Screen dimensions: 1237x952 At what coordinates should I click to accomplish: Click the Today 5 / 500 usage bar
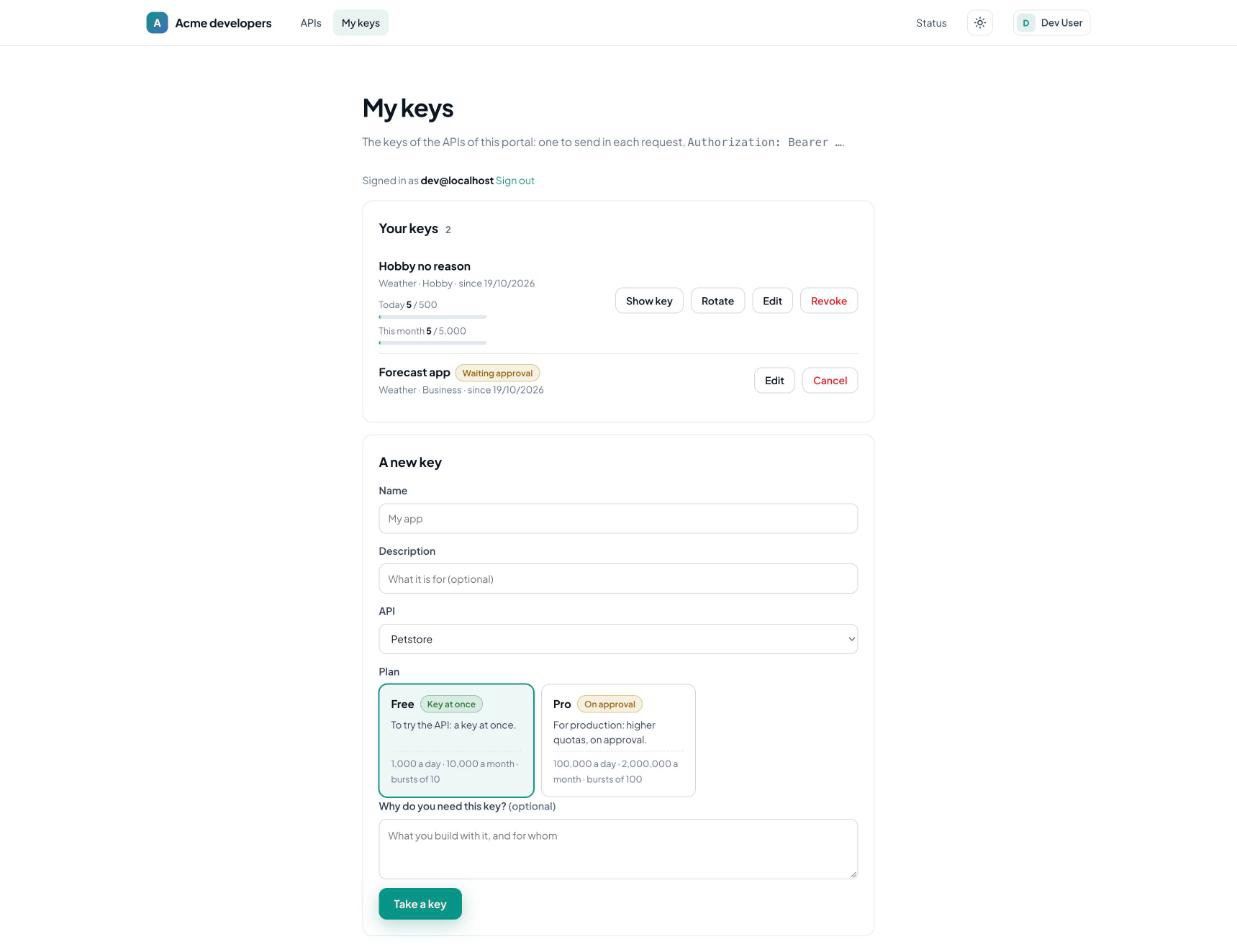[433, 317]
